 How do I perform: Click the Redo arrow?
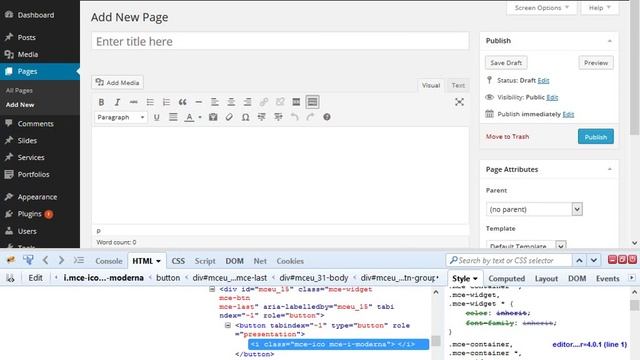pos(310,118)
